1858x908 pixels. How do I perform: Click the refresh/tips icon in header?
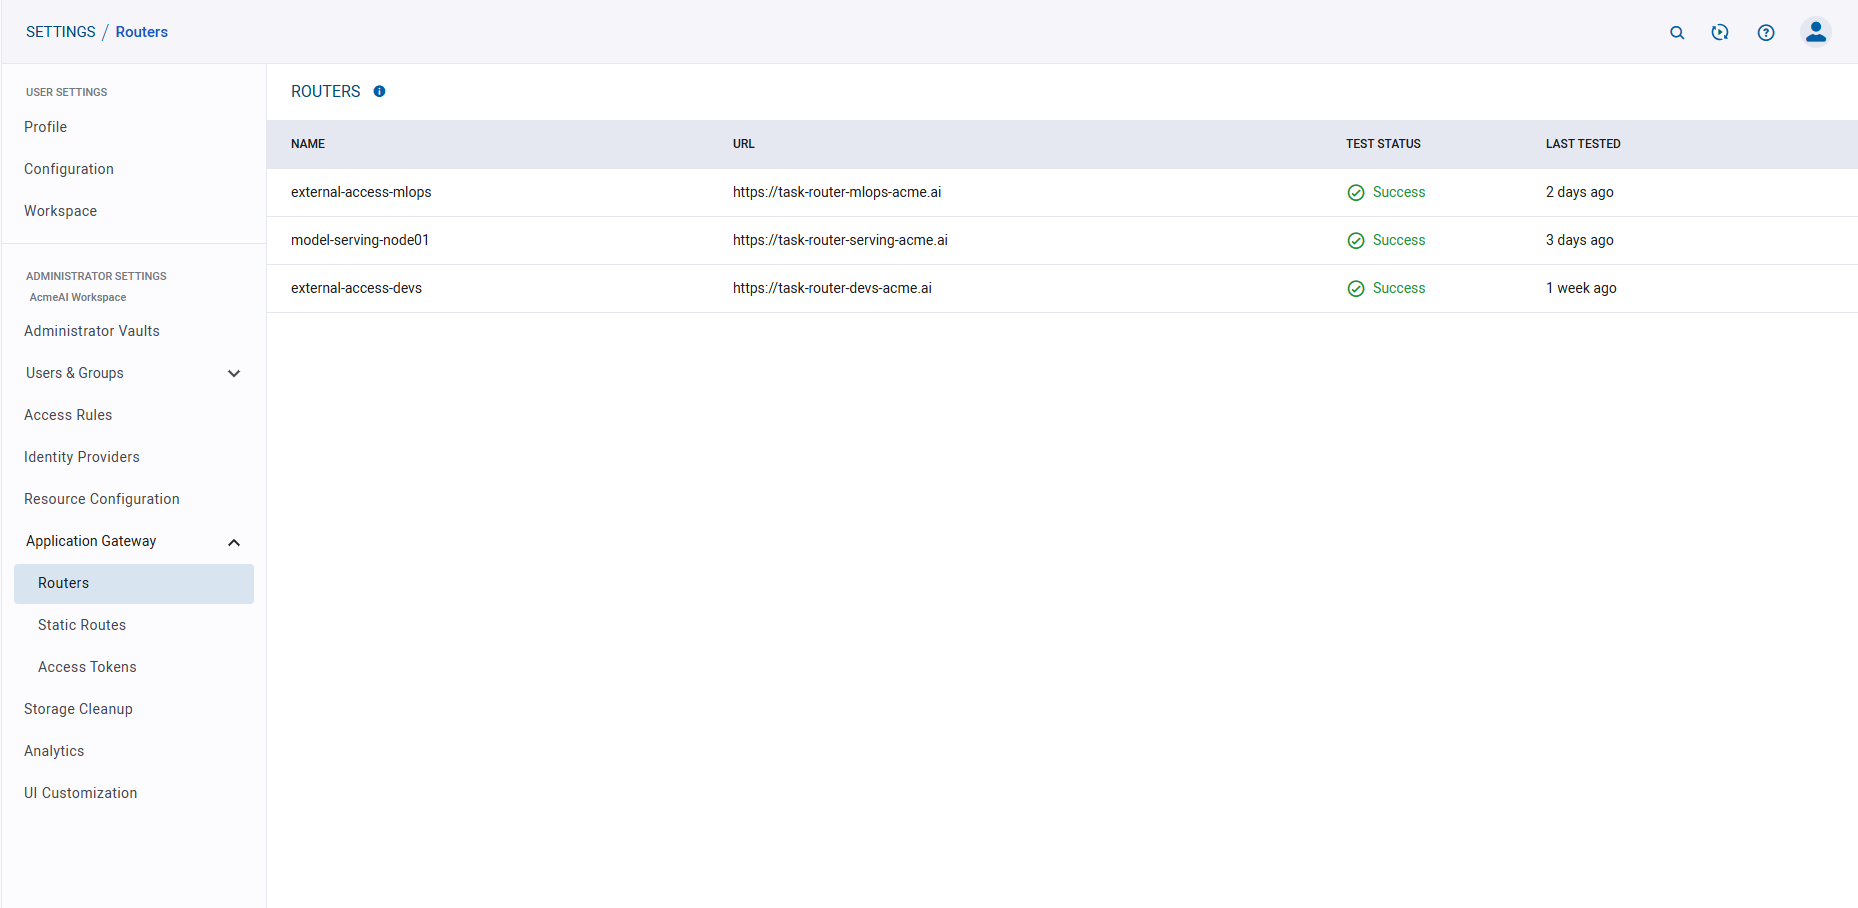[1720, 32]
